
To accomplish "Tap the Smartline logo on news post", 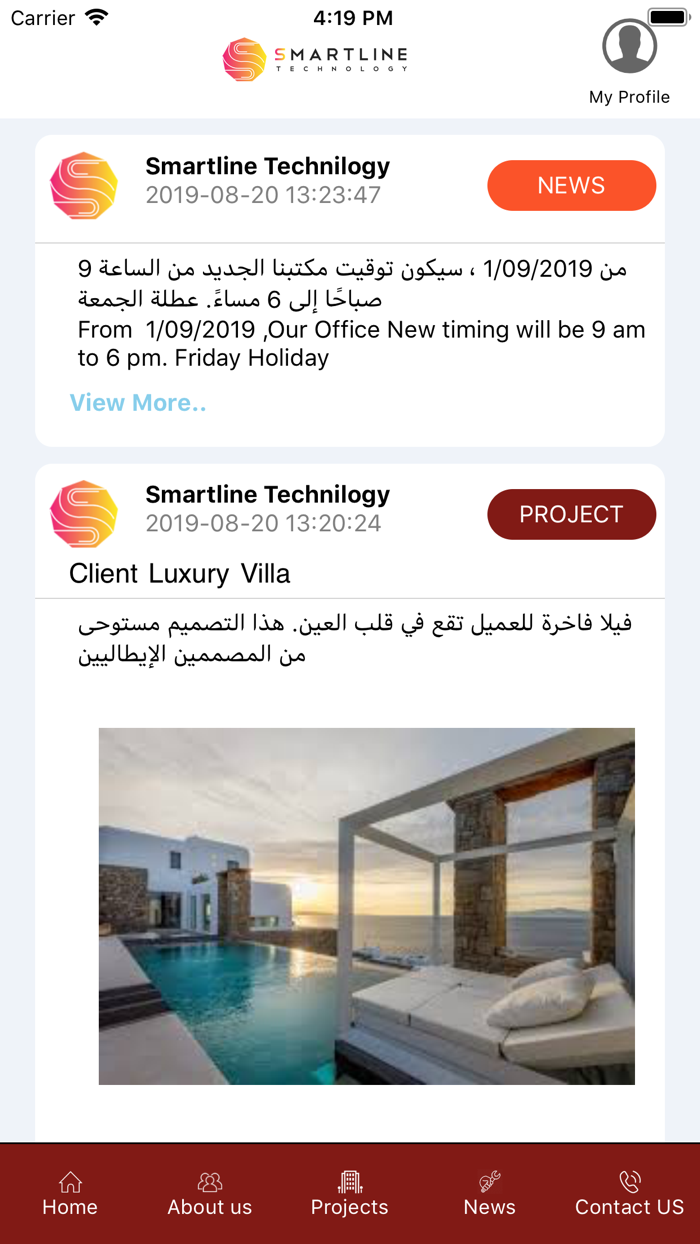I will pos(84,186).
